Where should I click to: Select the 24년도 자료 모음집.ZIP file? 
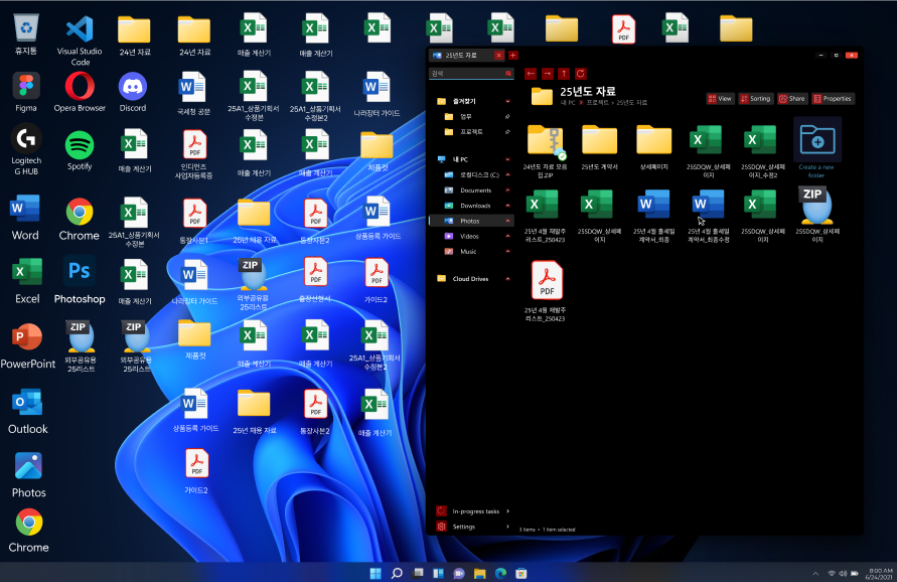click(x=545, y=151)
